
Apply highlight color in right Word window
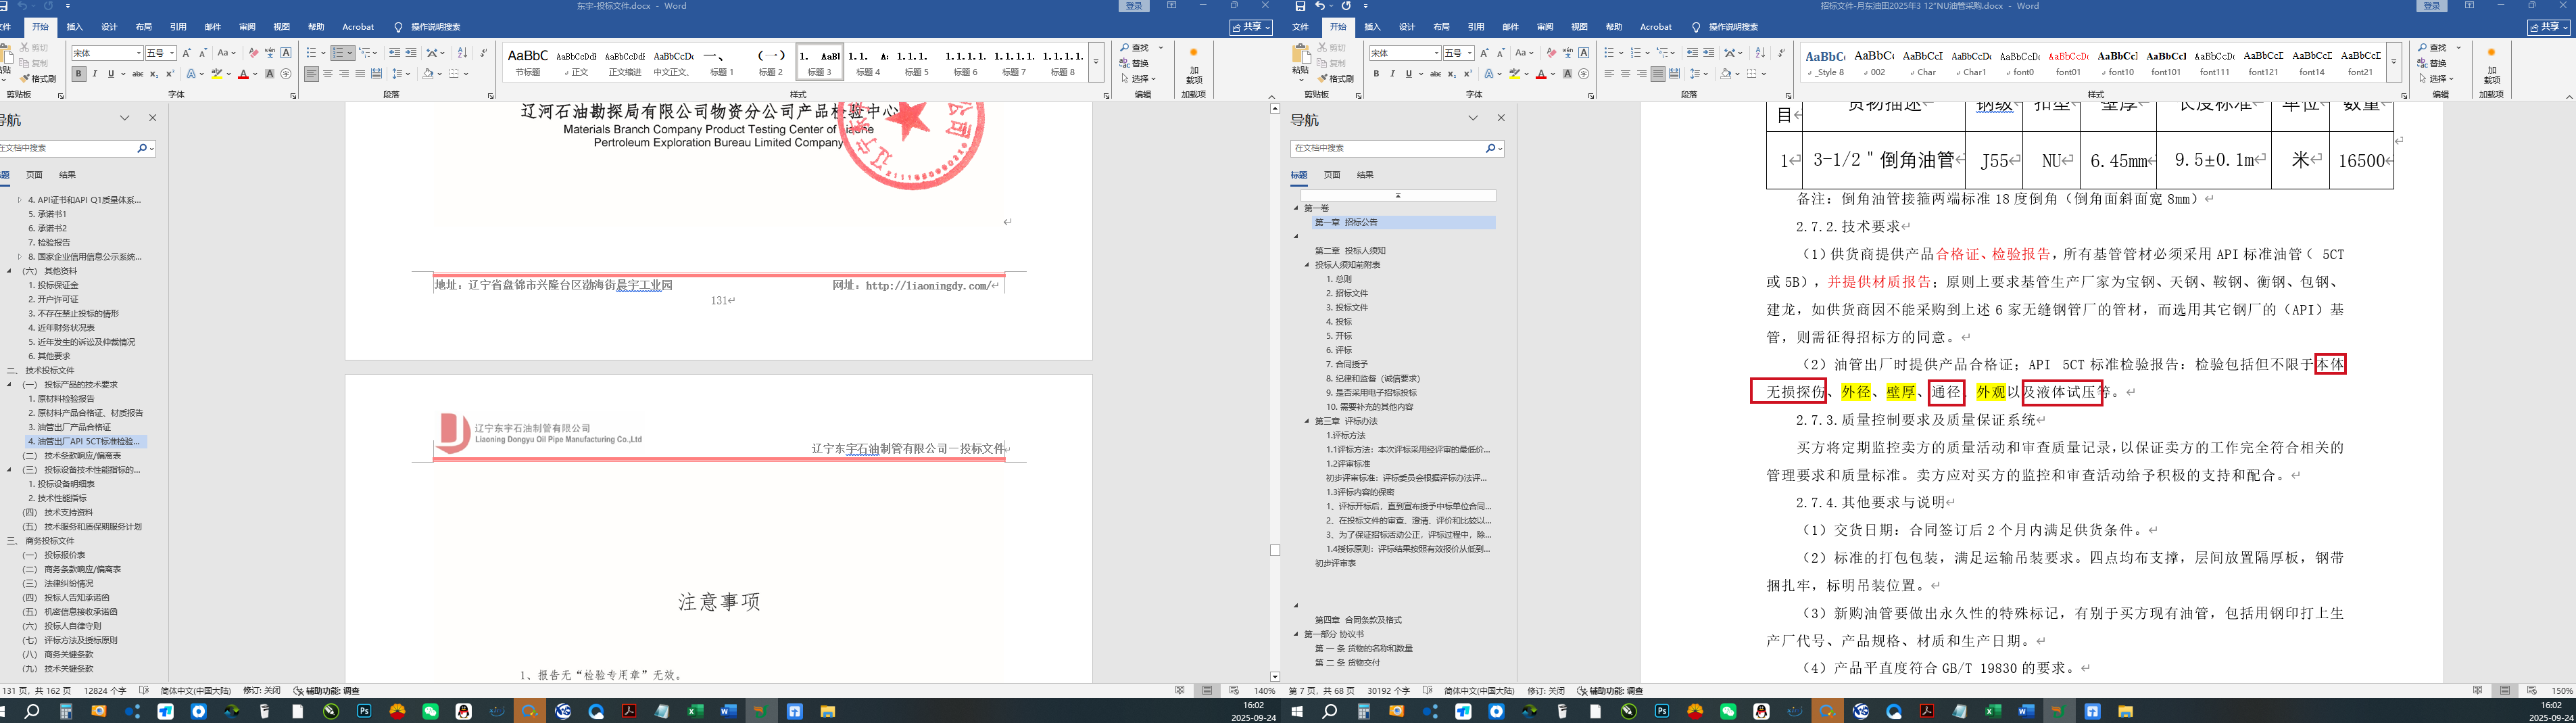pos(1514,74)
